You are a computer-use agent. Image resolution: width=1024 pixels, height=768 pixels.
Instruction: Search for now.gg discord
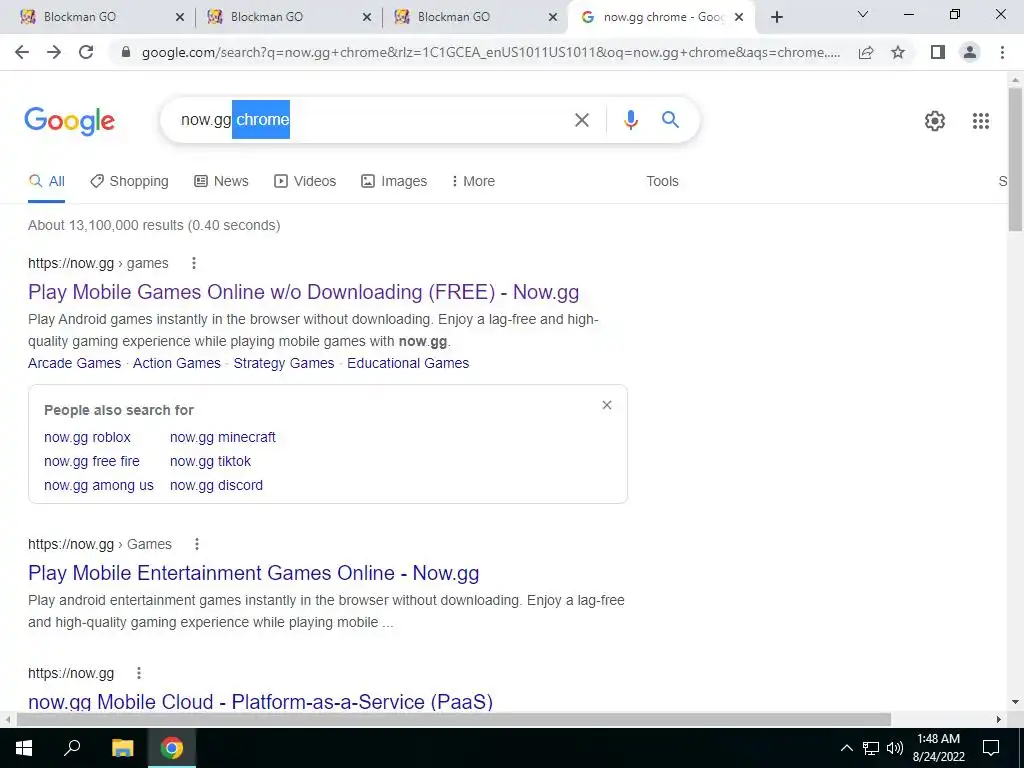[x=216, y=485]
